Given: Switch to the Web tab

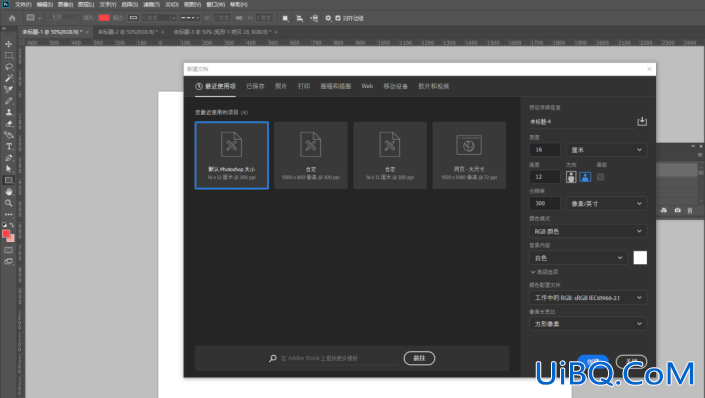Looking at the screenshot, I should (x=367, y=86).
